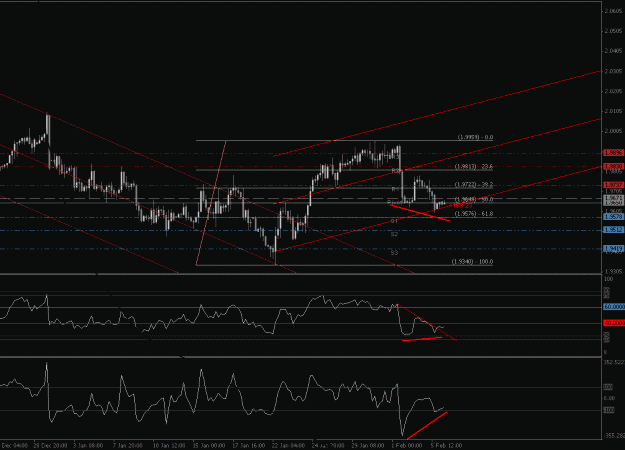Click the red 40.0000 indicator level label
This screenshot has width=625, height=450.
[614, 323]
